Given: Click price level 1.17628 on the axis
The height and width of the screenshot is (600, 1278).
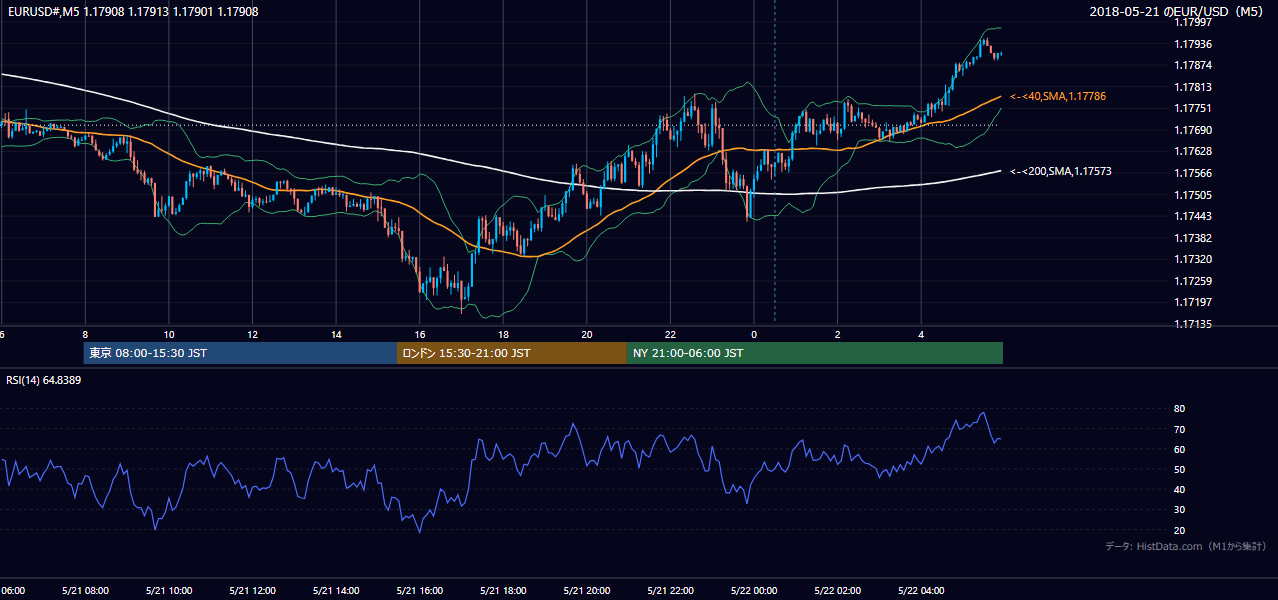Looking at the screenshot, I should (1193, 151).
